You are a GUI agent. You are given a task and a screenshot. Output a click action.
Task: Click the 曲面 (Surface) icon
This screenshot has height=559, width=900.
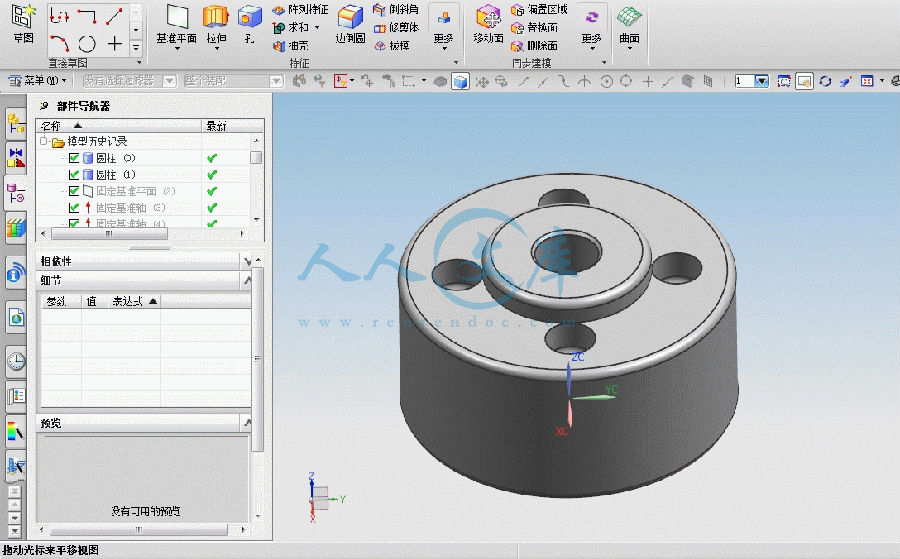pyautogui.click(x=630, y=17)
